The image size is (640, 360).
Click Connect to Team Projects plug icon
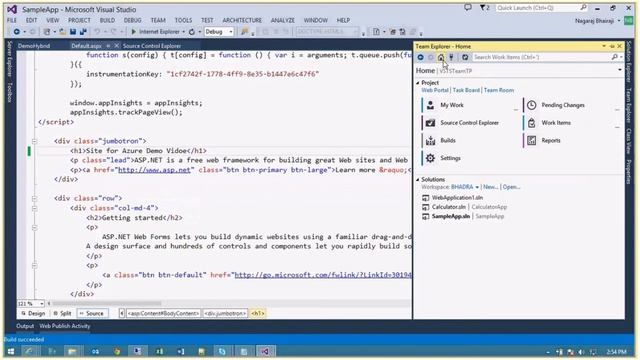click(451, 58)
